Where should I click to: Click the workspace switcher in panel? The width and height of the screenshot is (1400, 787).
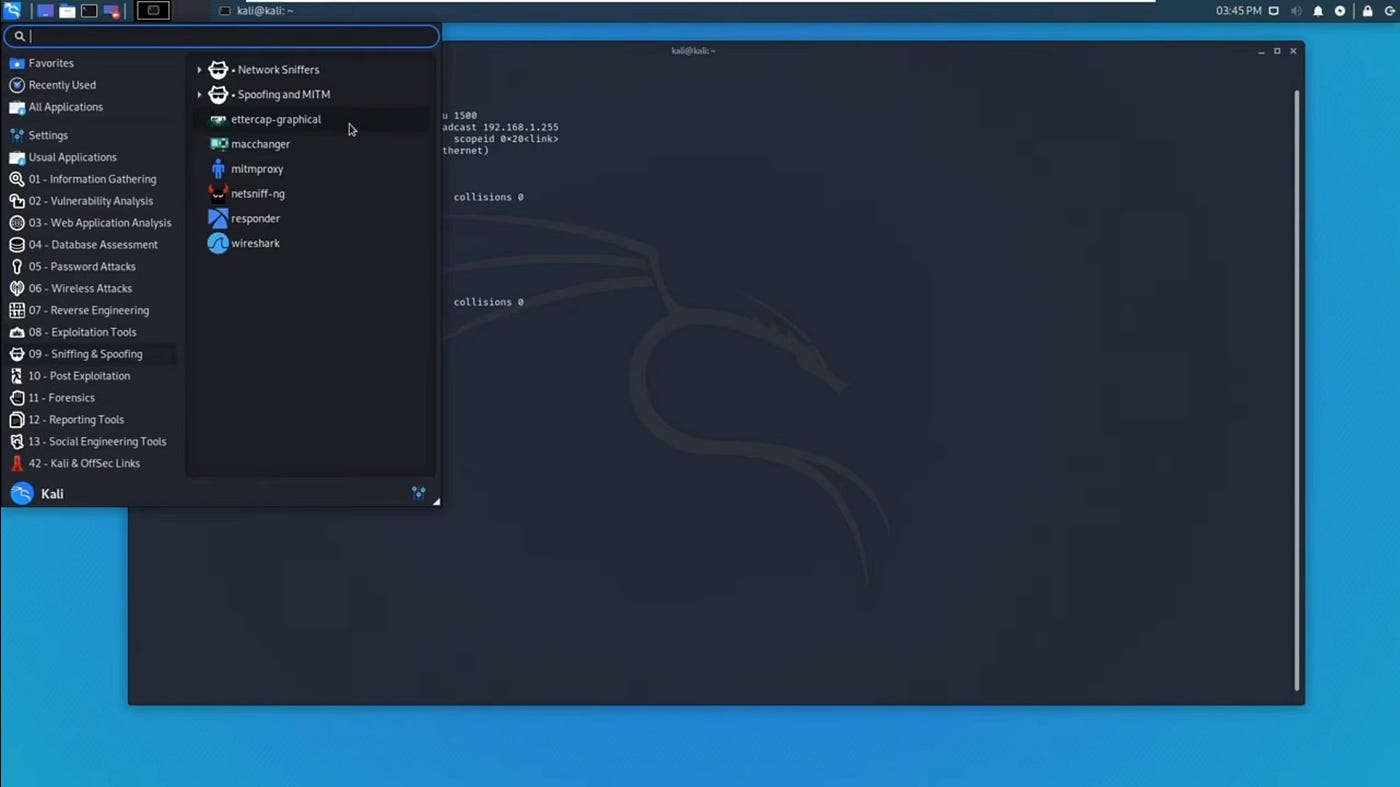point(153,11)
